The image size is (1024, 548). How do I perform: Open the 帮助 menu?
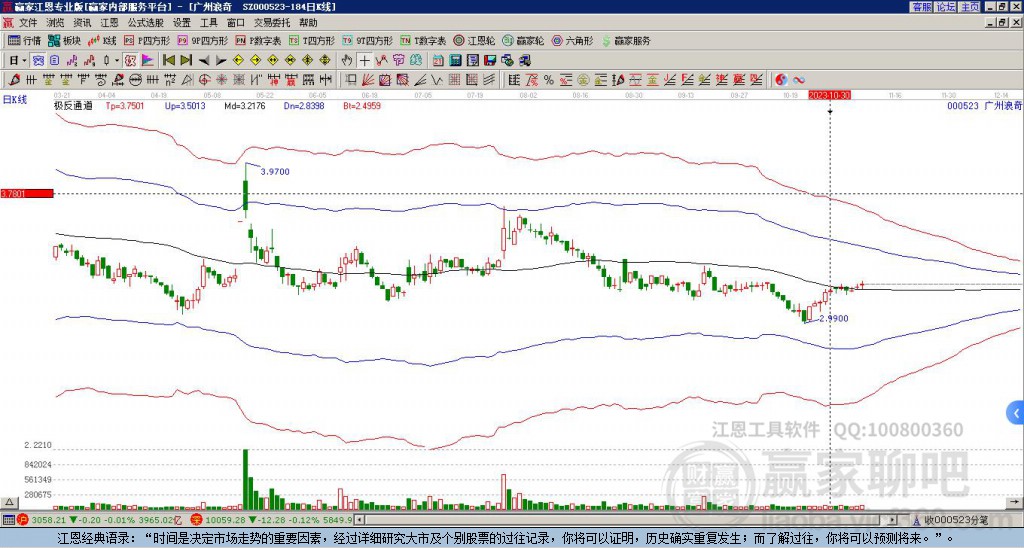[308, 23]
